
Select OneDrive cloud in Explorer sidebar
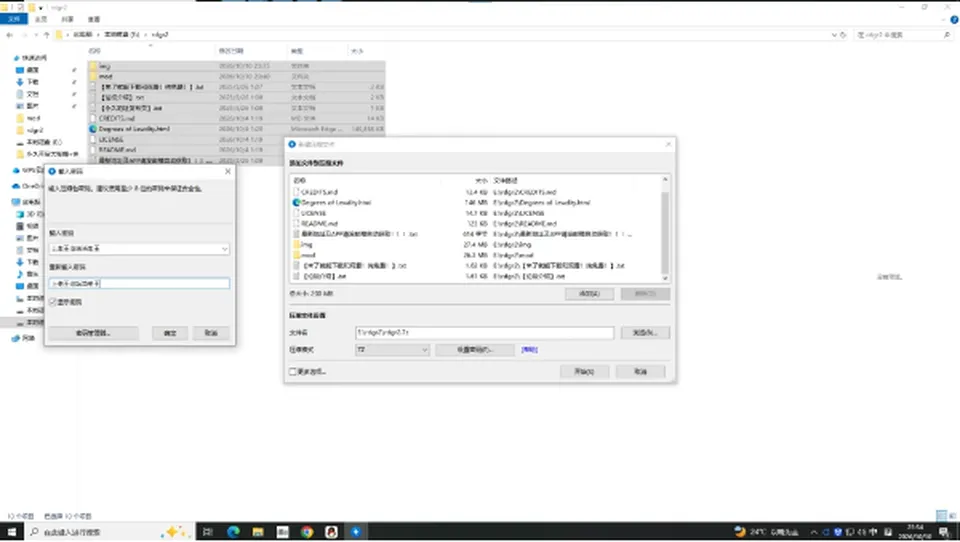16,186
